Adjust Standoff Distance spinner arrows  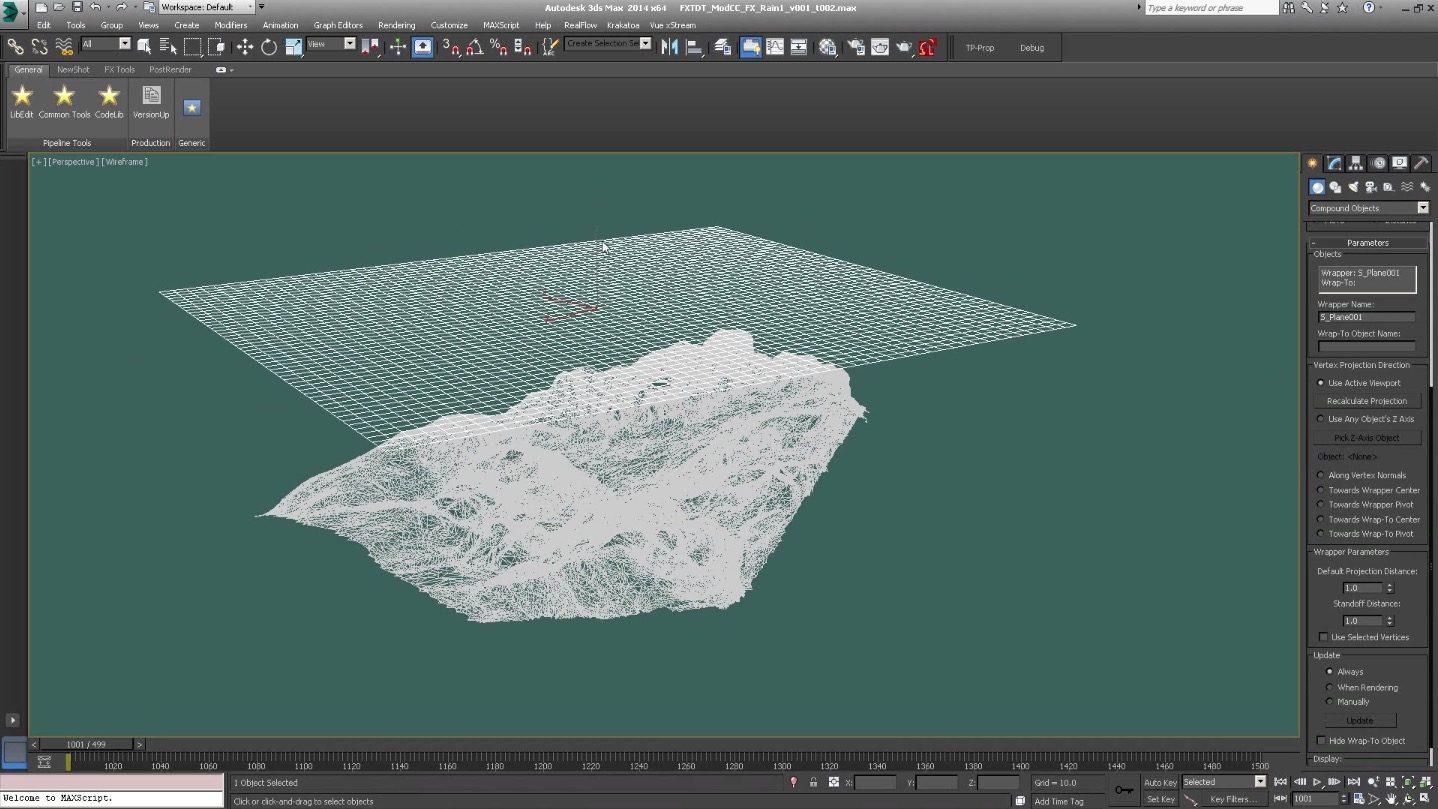1389,621
